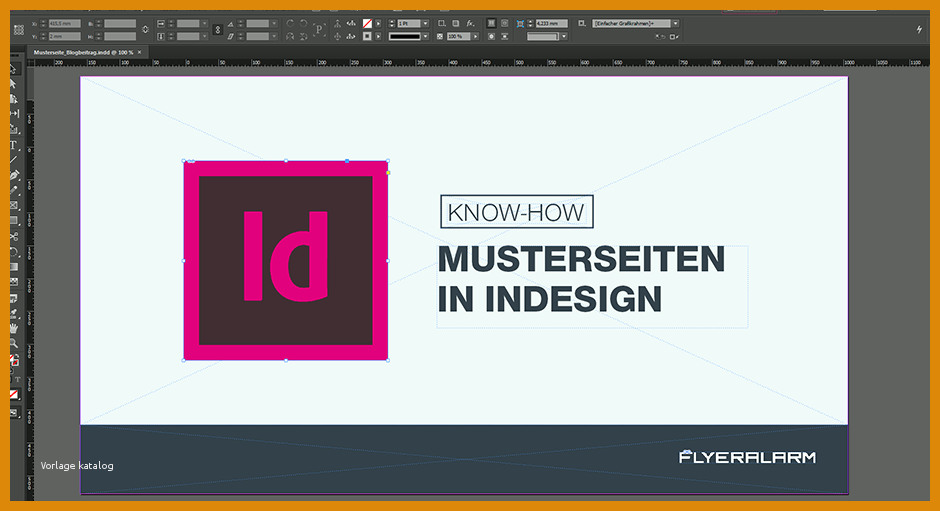940x511 pixels.
Task: Open the stroke style line dropdown
Action: 426,37
